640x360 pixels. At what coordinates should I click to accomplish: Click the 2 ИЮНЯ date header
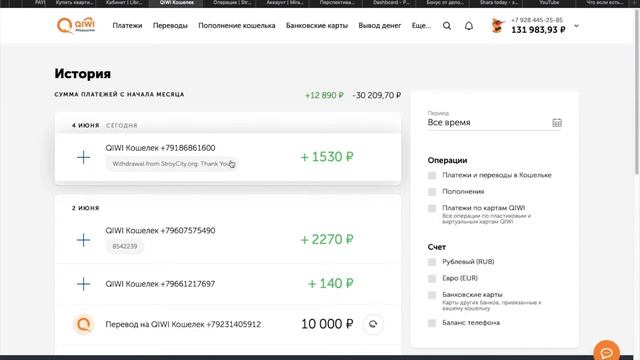(x=86, y=208)
